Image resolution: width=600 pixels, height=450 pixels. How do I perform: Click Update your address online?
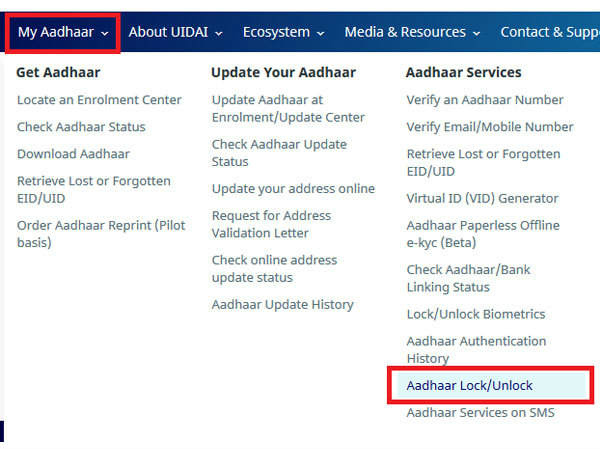293,188
